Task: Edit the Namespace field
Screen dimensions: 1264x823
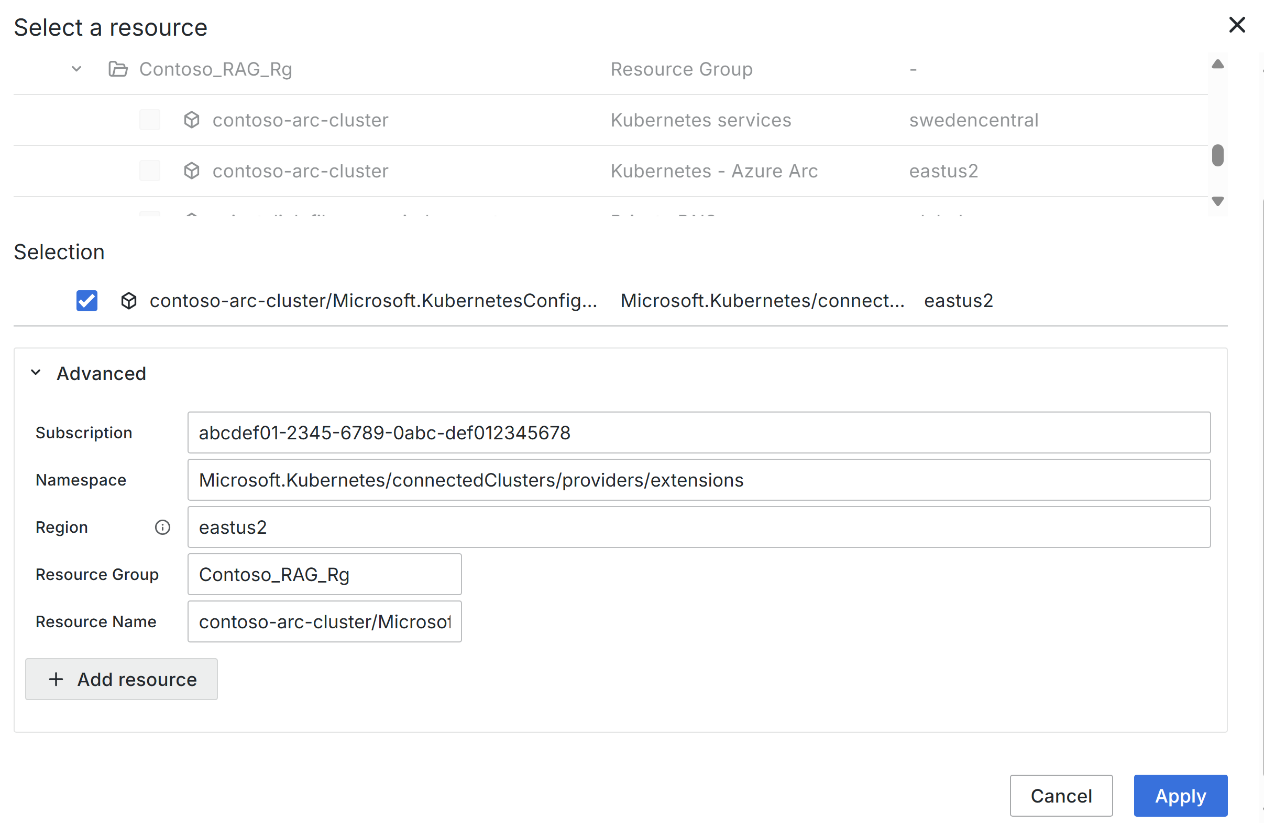Action: (x=699, y=480)
